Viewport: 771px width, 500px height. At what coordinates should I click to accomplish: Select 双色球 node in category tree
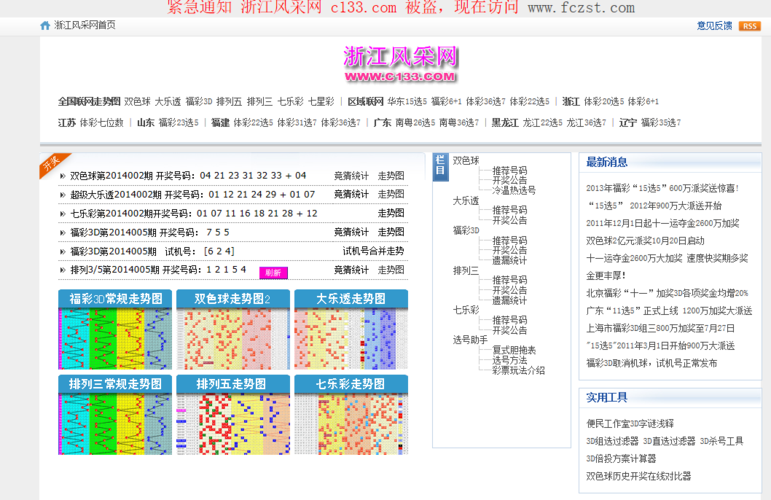pos(466,160)
